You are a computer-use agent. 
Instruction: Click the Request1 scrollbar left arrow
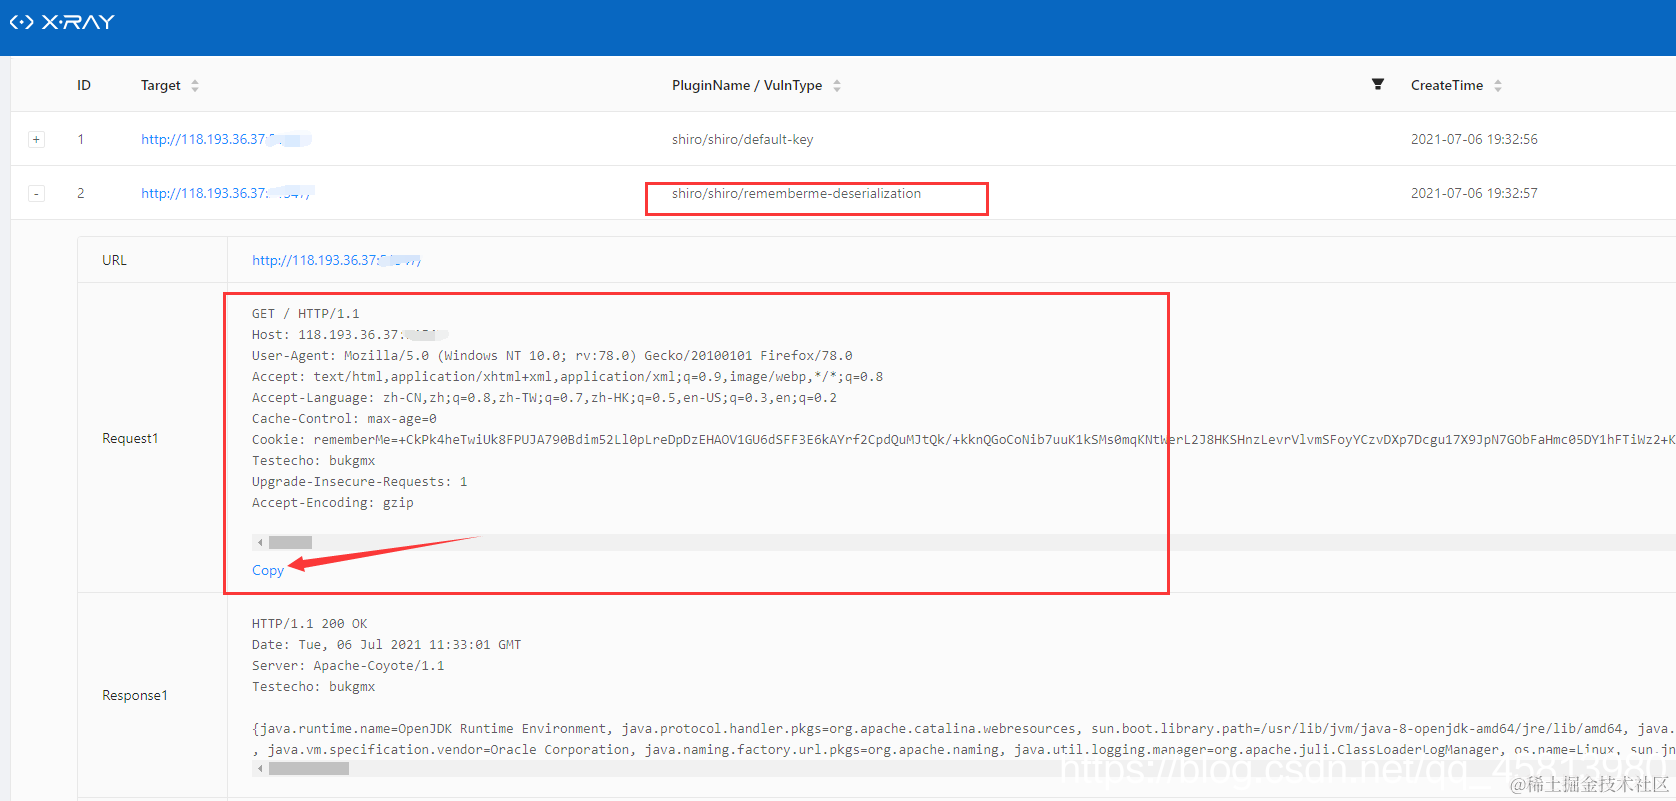260,542
